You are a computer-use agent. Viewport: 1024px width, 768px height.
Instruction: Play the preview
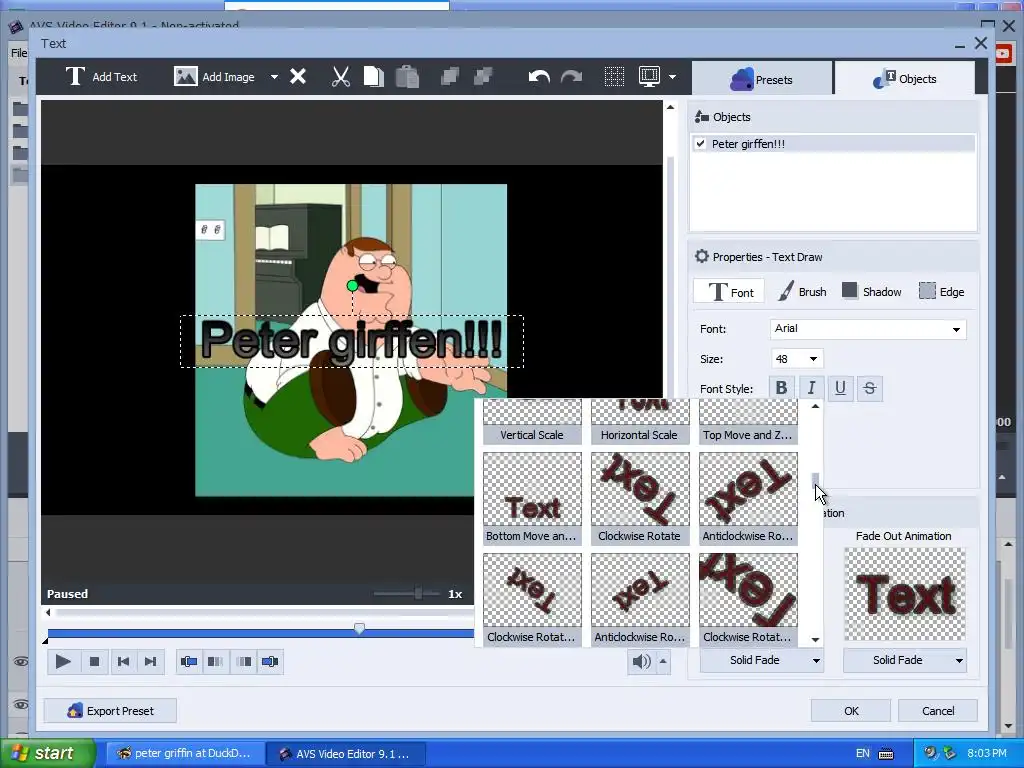[x=63, y=662]
